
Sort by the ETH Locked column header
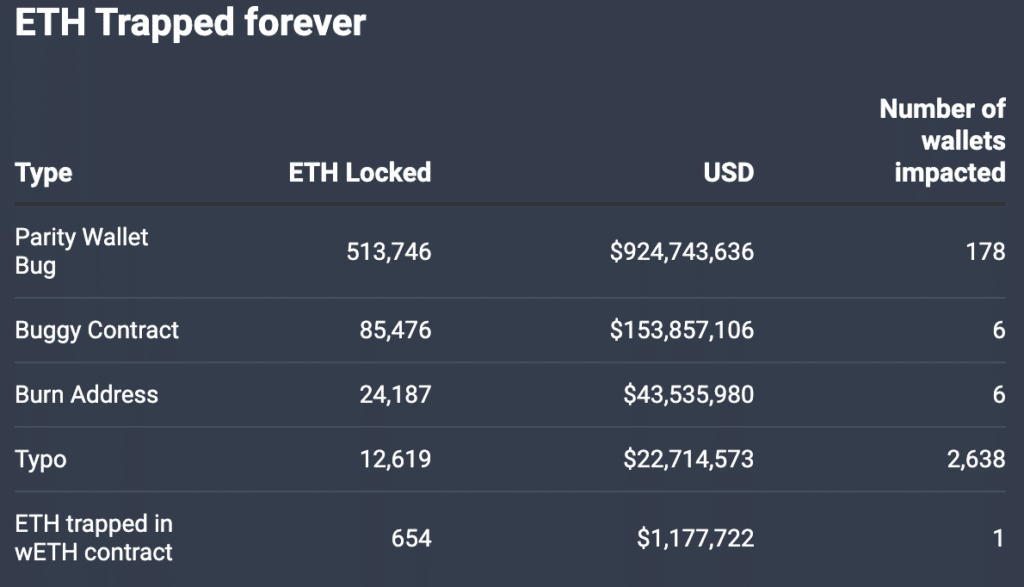click(360, 173)
